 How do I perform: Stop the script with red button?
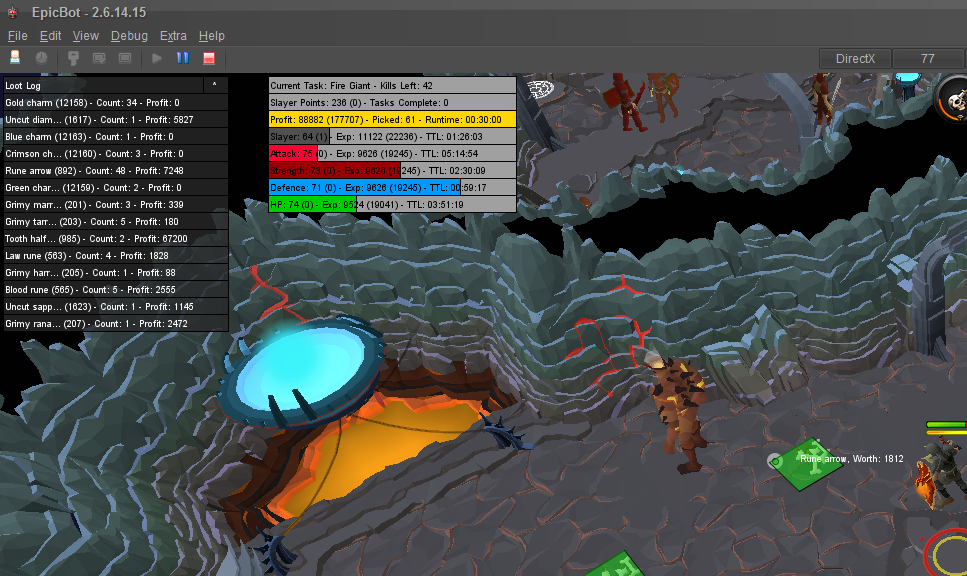click(209, 58)
